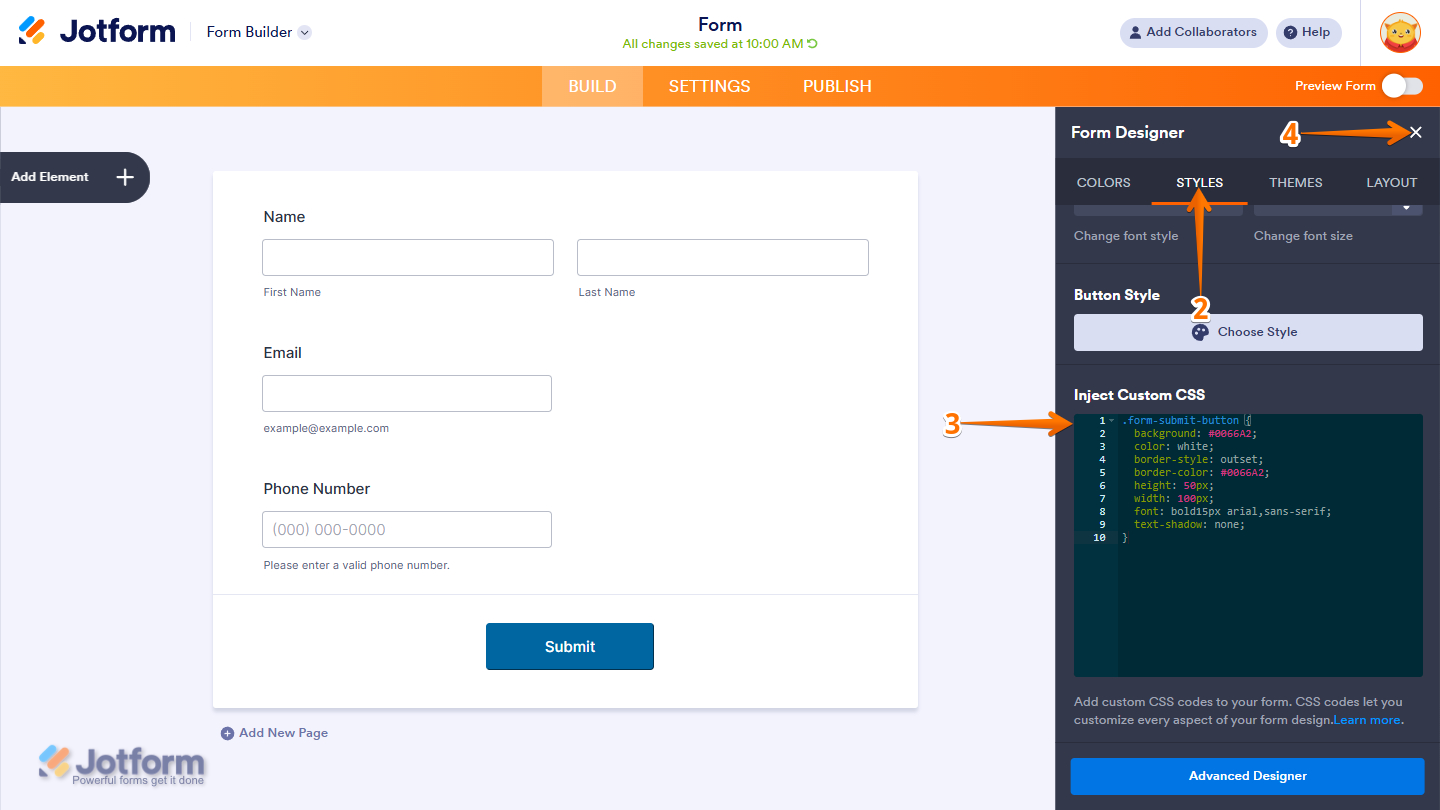The image size is (1440, 810).
Task: Click inside the Inject Custom CSS editor
Action: 1250,600
